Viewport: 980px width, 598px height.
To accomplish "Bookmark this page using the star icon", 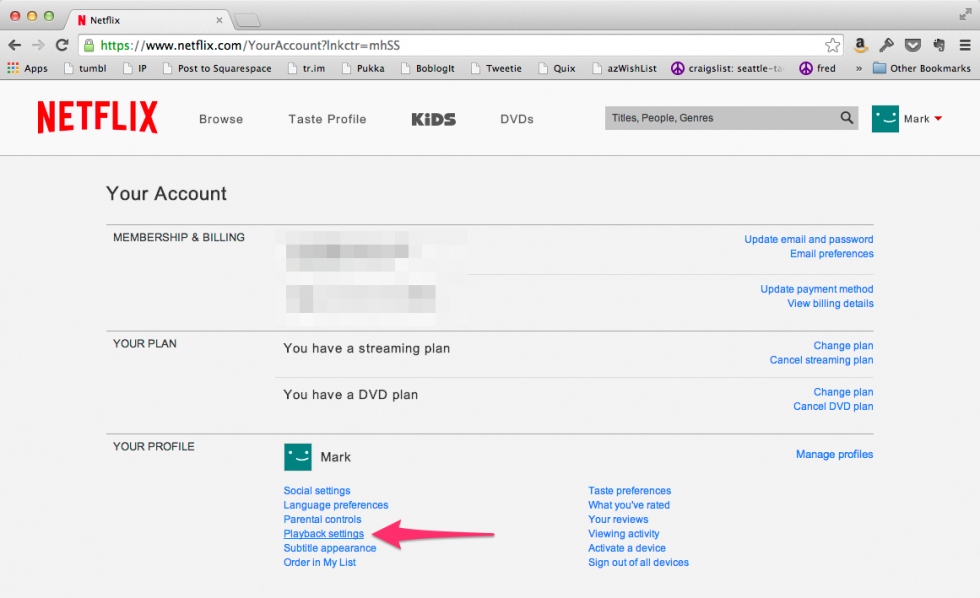I will (x=832, y=45).
